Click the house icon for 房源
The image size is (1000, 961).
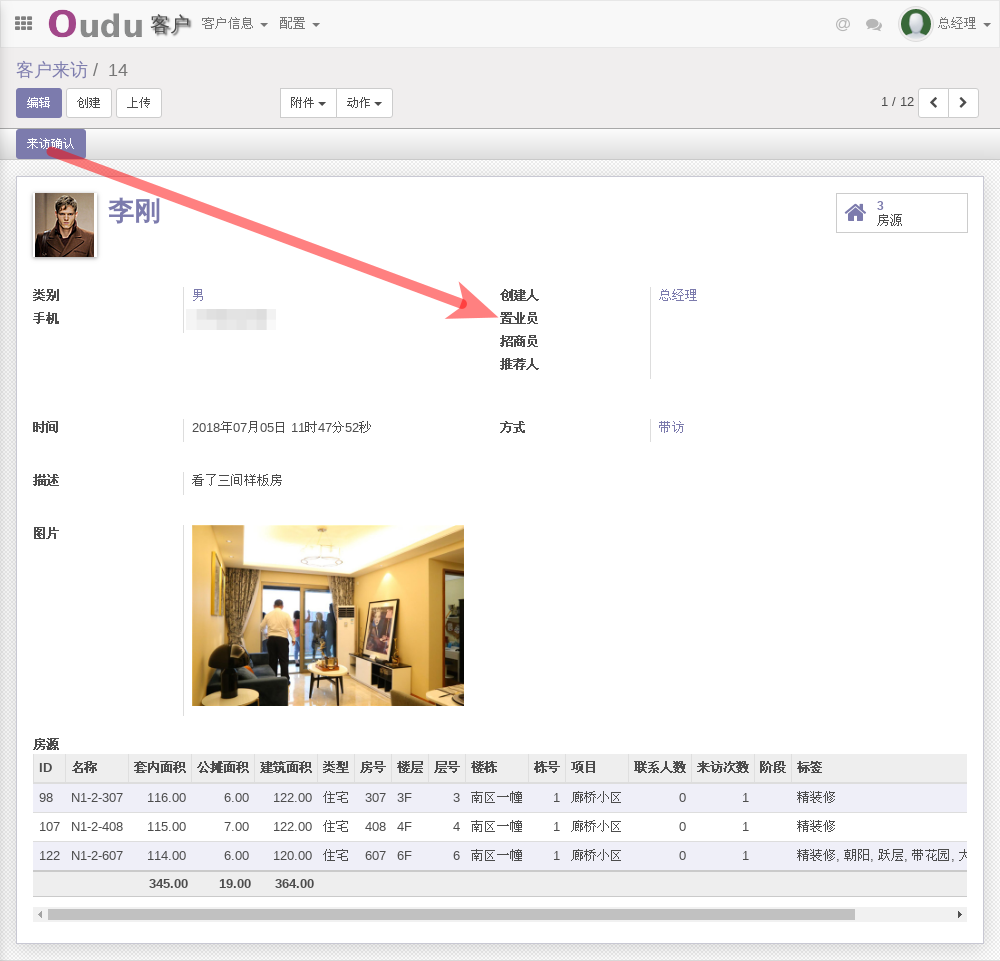[855, 212]
